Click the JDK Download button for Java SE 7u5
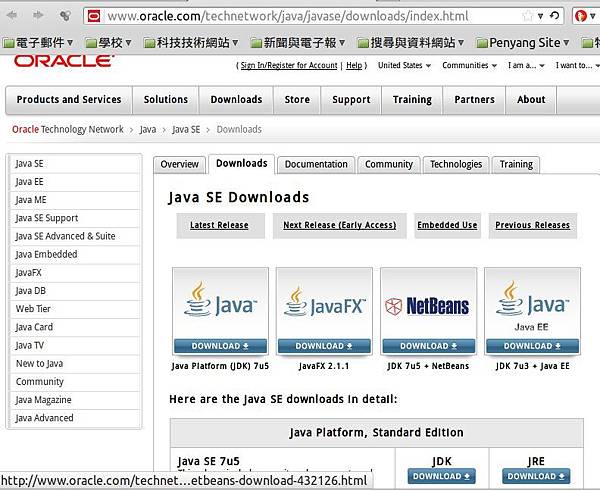 (442, 476)
